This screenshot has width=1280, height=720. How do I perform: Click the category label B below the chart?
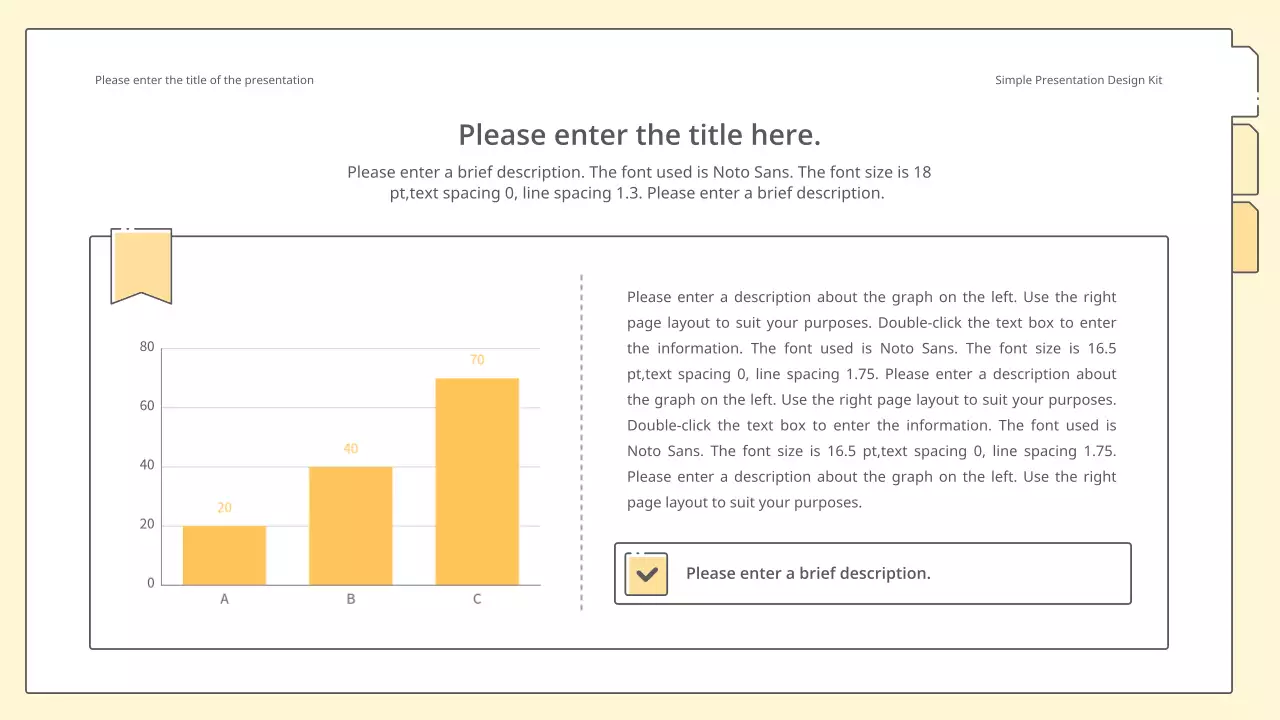tap(351, 599)
